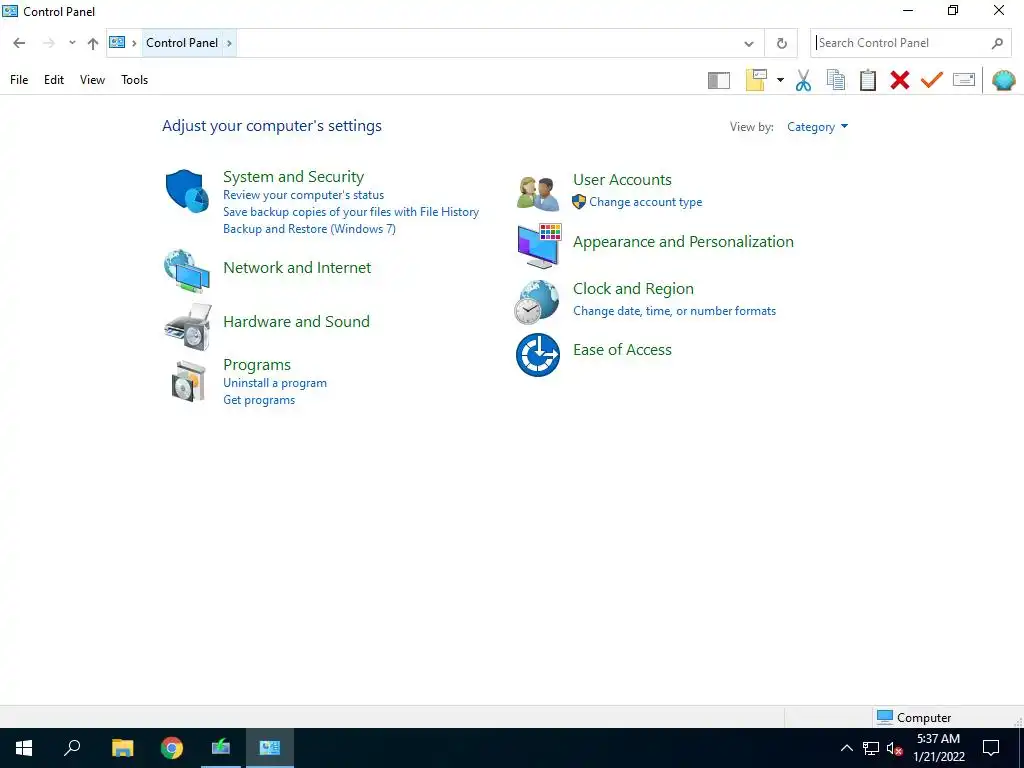Click the Programs disc box icon
Screen dimensions: 1024x768
pyautogui.click(x=189, y=381)
